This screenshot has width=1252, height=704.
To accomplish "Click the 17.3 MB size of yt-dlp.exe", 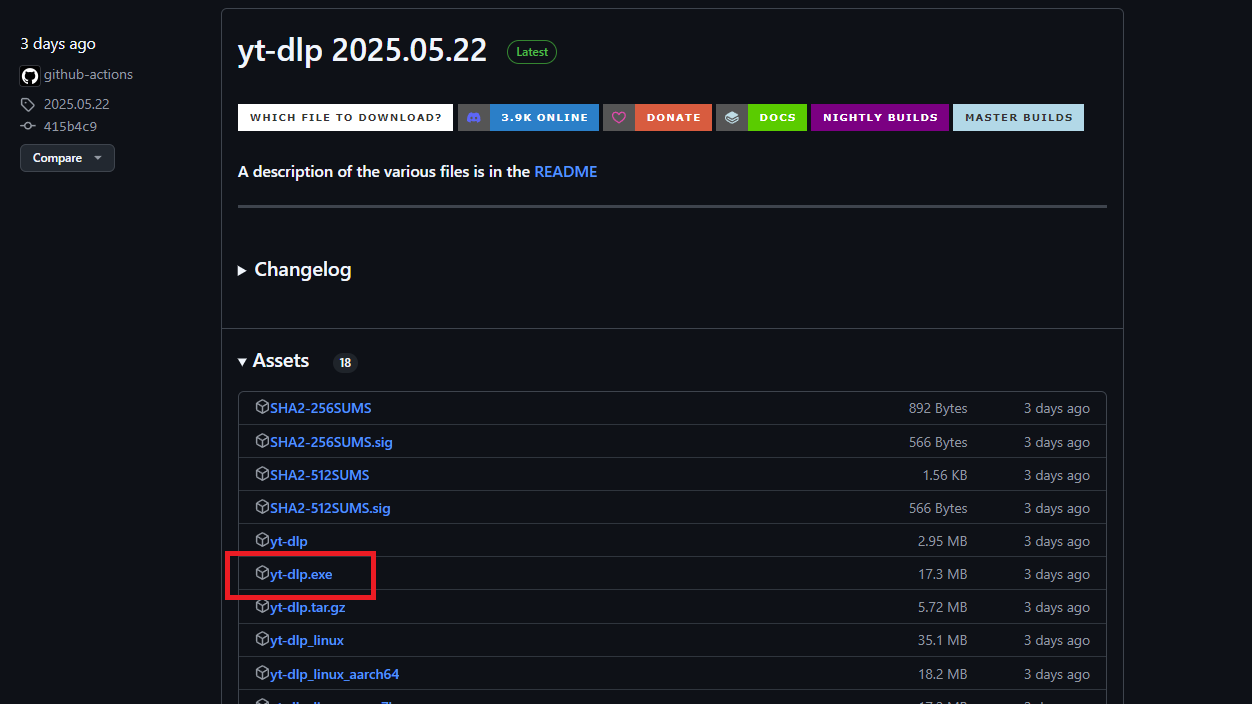I will pyautogui.click(x=943, y=574).
